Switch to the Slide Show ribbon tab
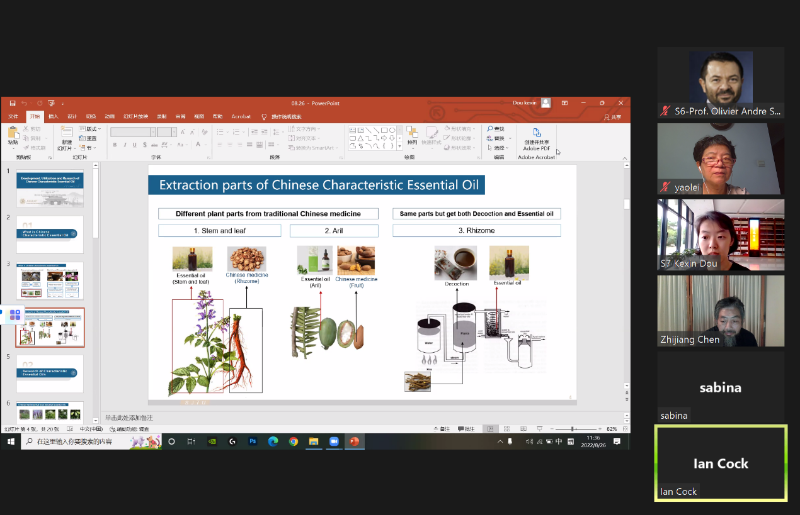The width and height of the screenshot is (800, 515). [x=135, y=117]
